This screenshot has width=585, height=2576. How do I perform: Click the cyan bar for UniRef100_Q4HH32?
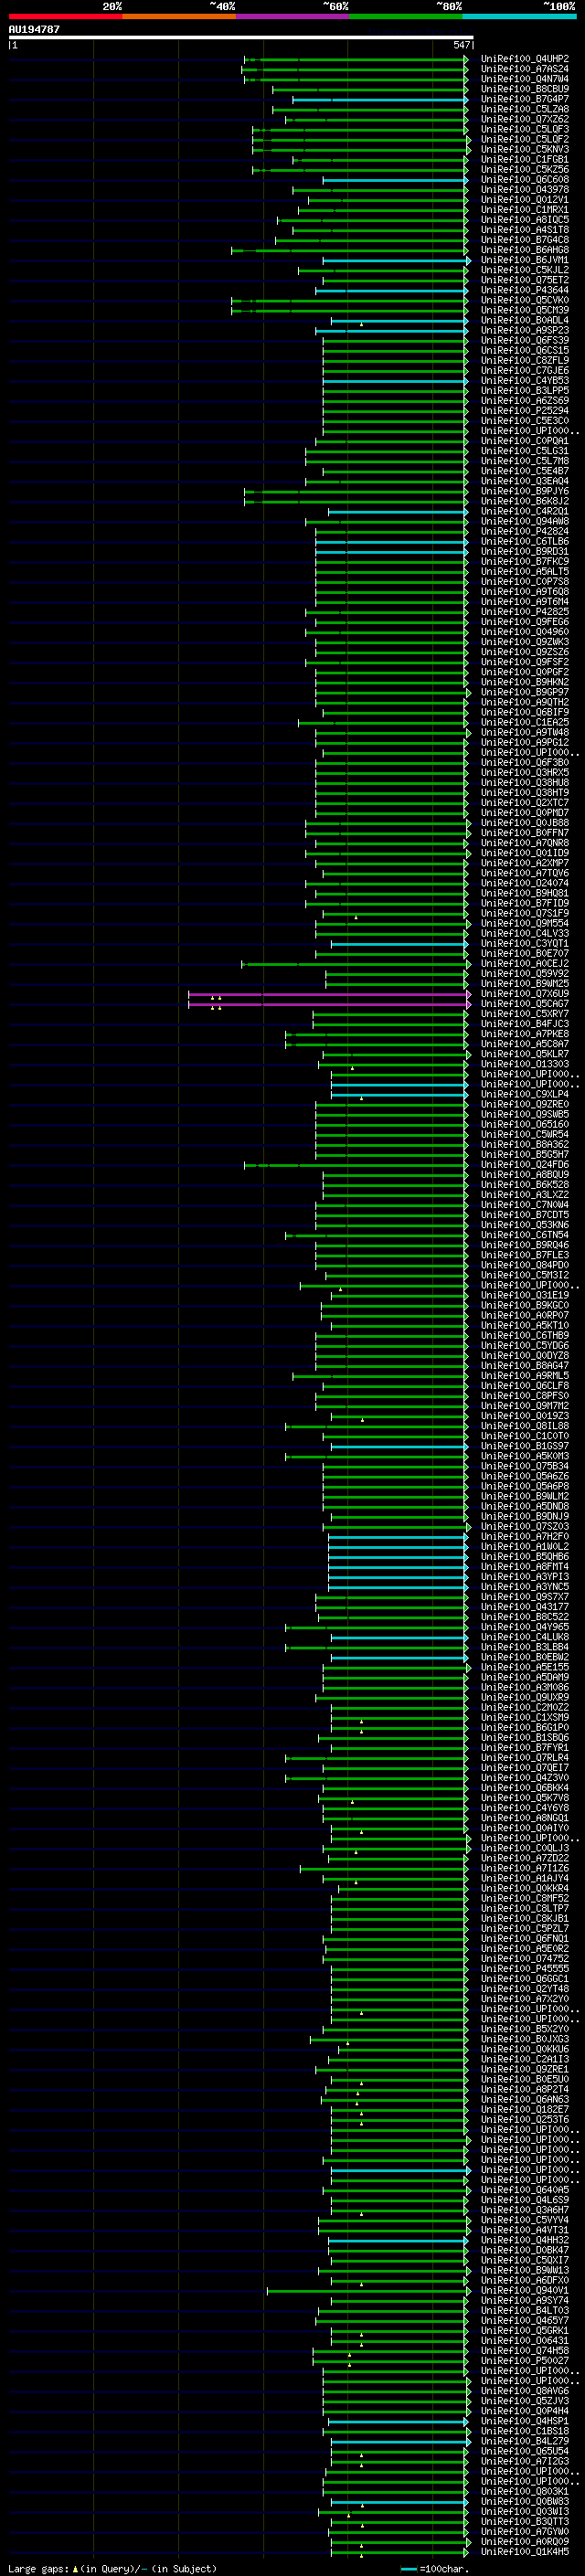398,2241
